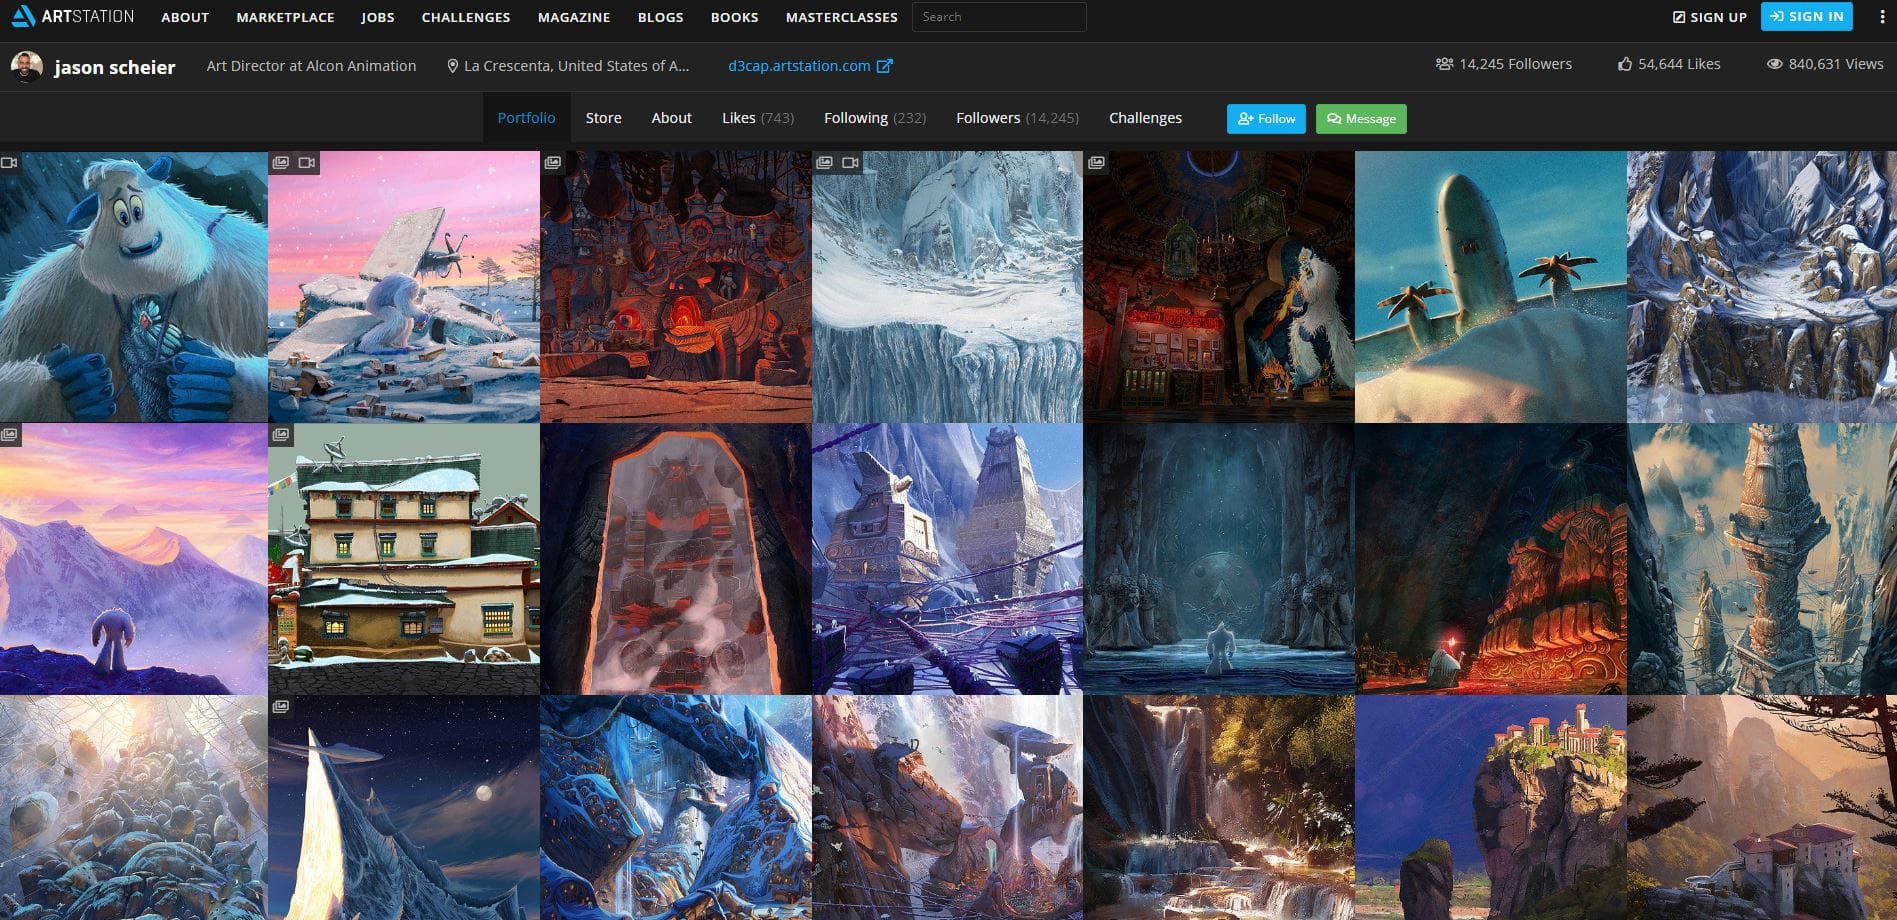The height and width of the screenshot is (920, 1897).
Task: Click the Art Director at Alcon Animation text
Action: (x=311, y=66)
